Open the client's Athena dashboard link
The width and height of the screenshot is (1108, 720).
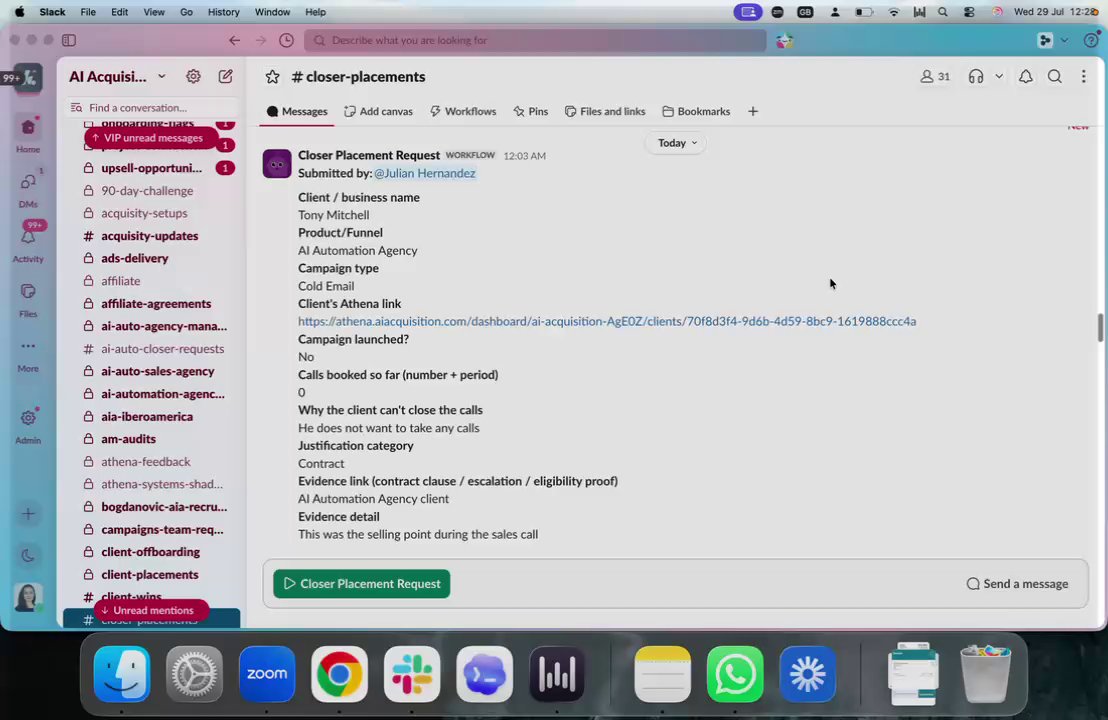point(607,321)
